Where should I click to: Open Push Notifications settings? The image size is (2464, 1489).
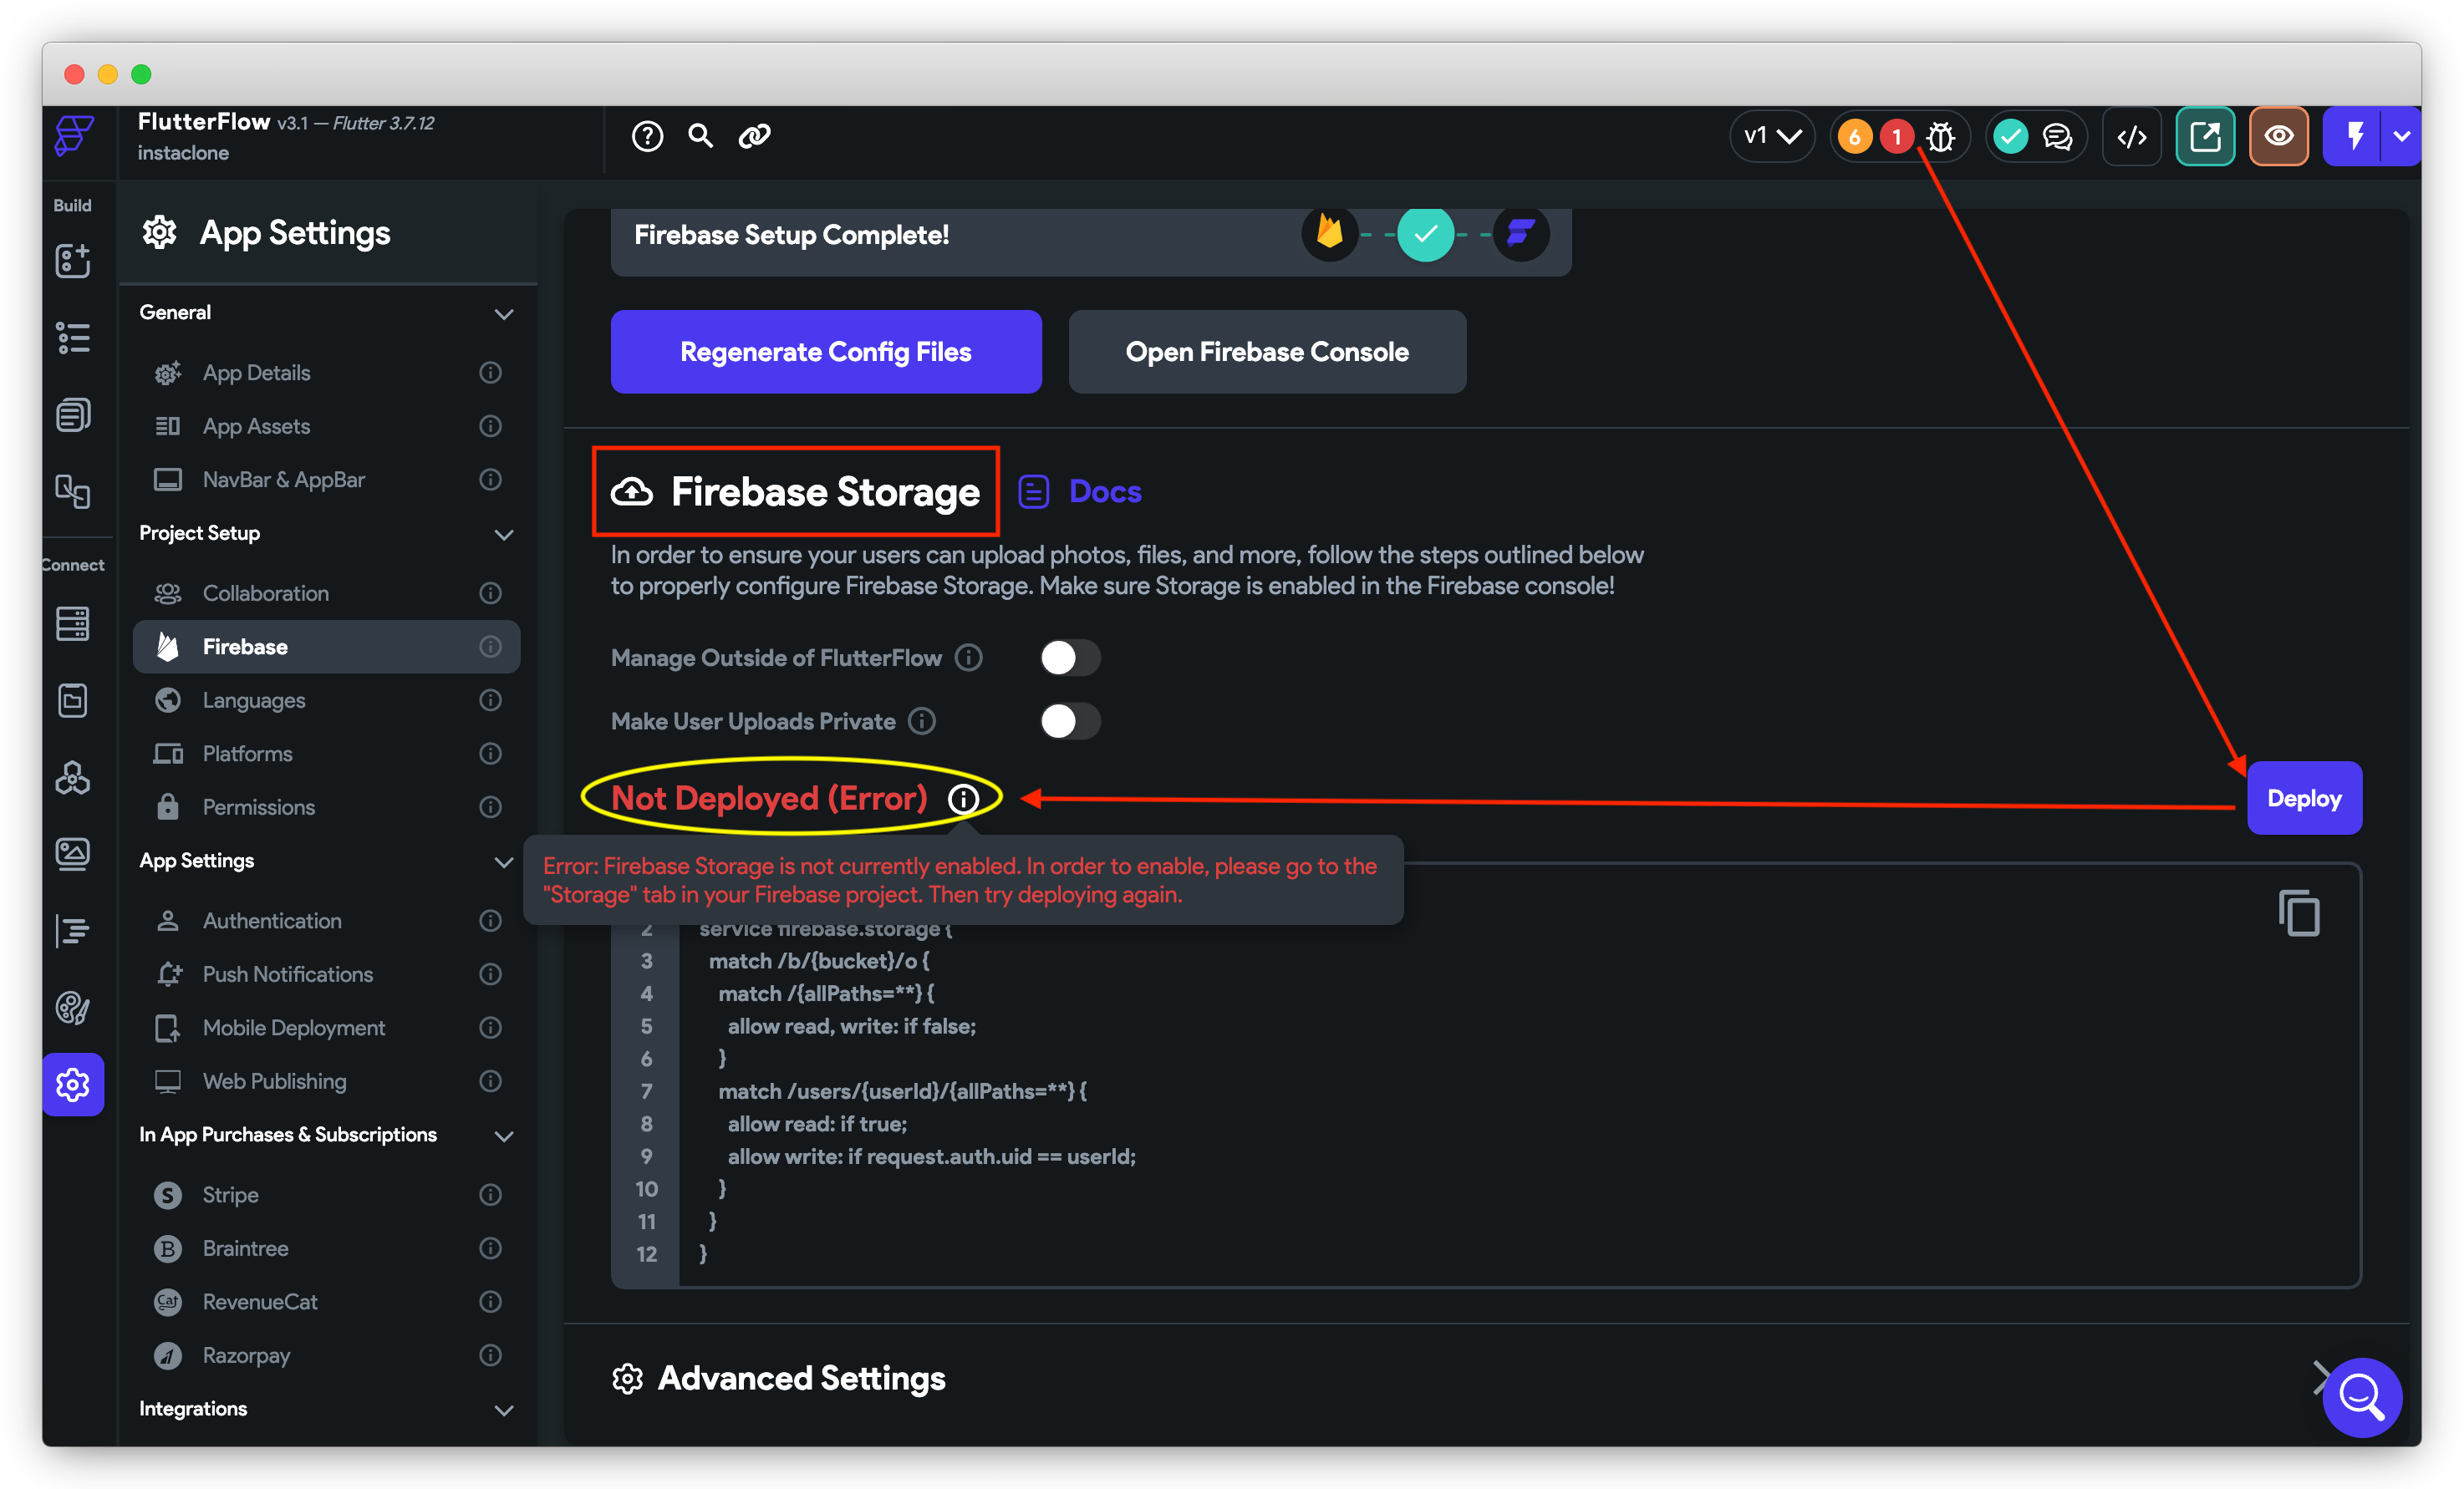point(326,974)
